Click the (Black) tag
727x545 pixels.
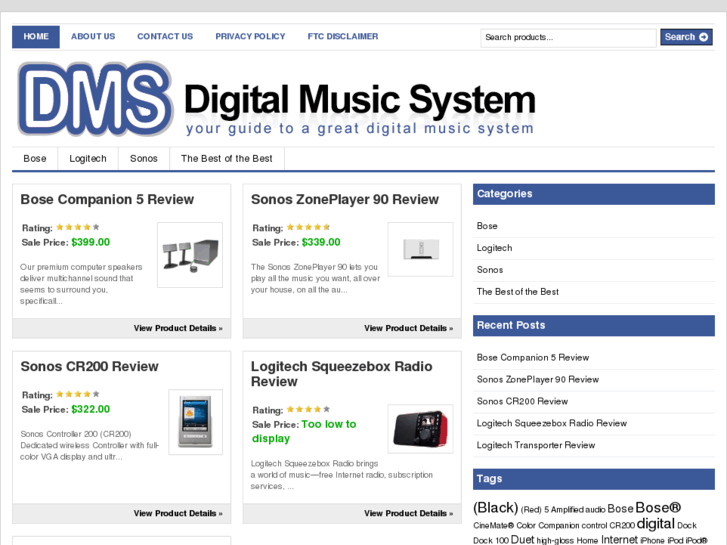[x=496, y=508]
